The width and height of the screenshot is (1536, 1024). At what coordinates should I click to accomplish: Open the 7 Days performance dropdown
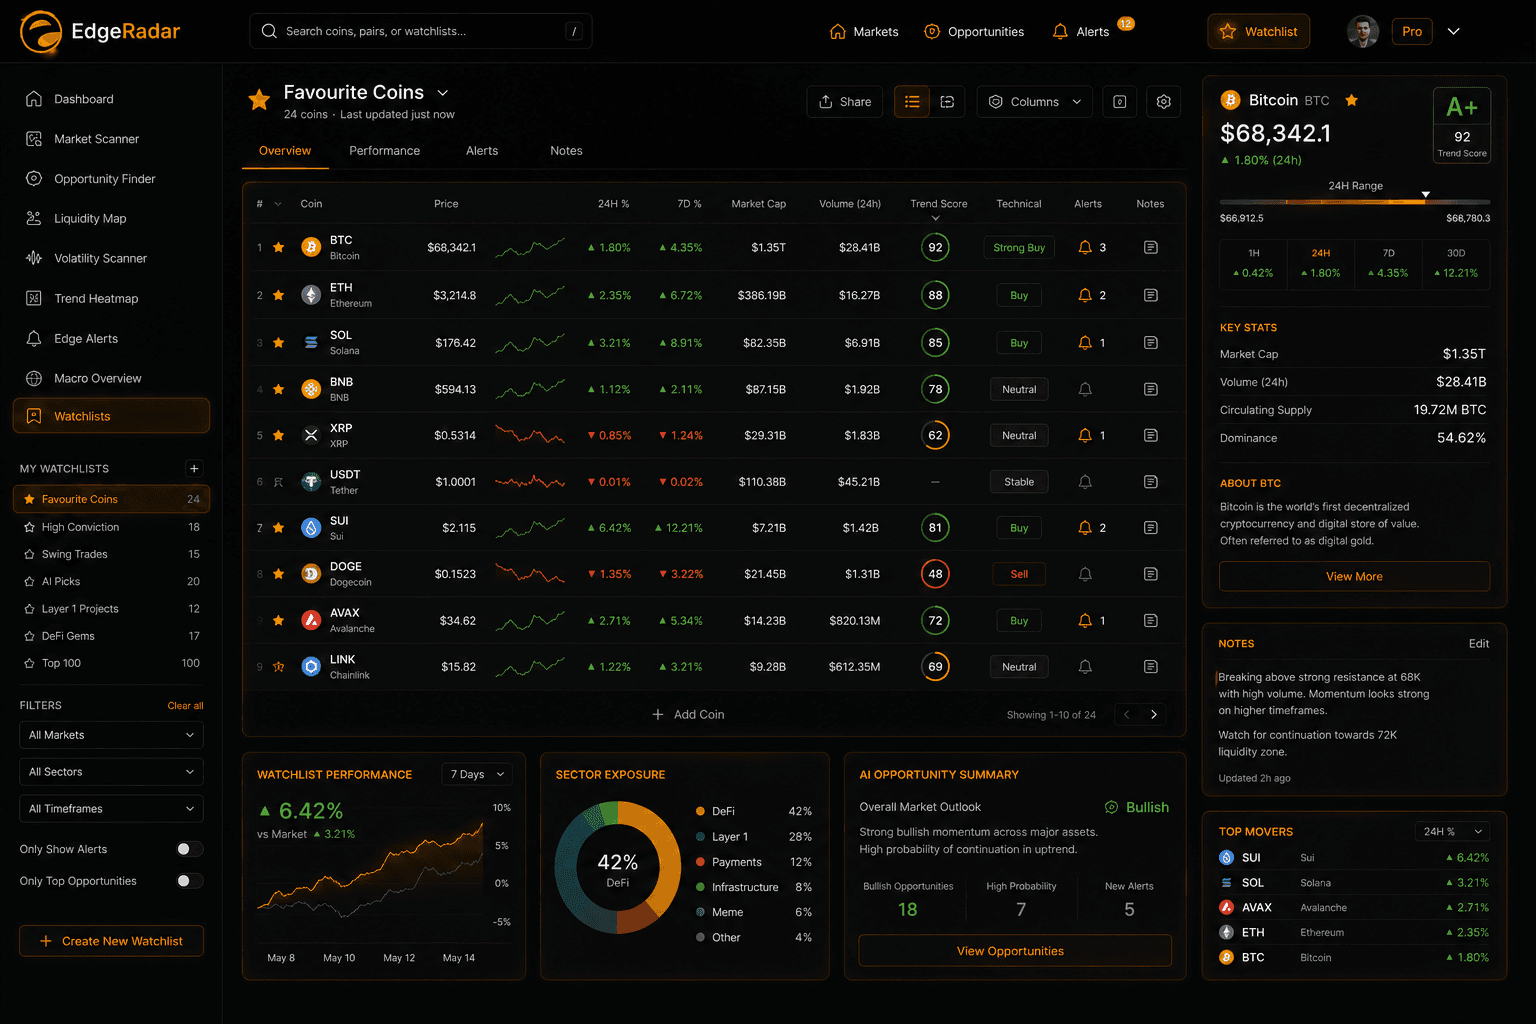point(477,774)
